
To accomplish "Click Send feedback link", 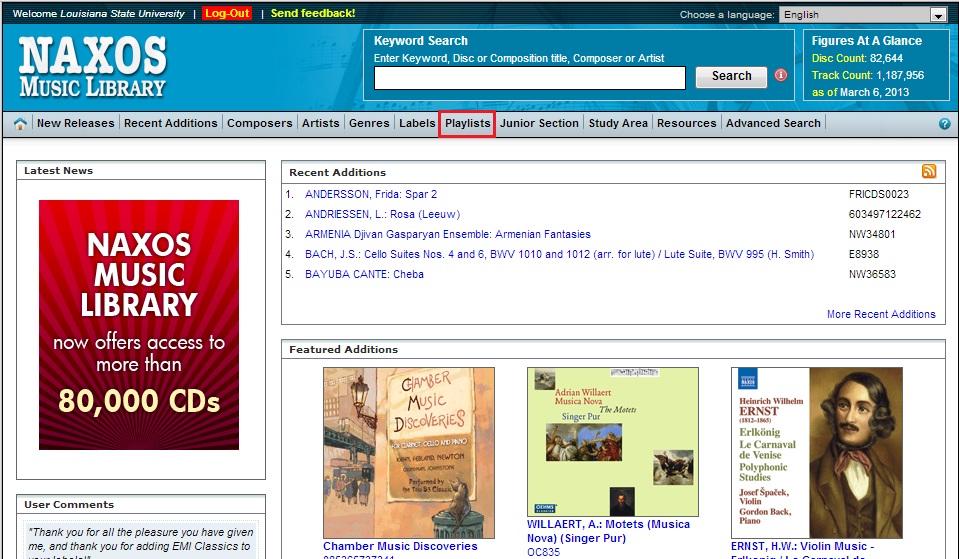I will point(313,13).
